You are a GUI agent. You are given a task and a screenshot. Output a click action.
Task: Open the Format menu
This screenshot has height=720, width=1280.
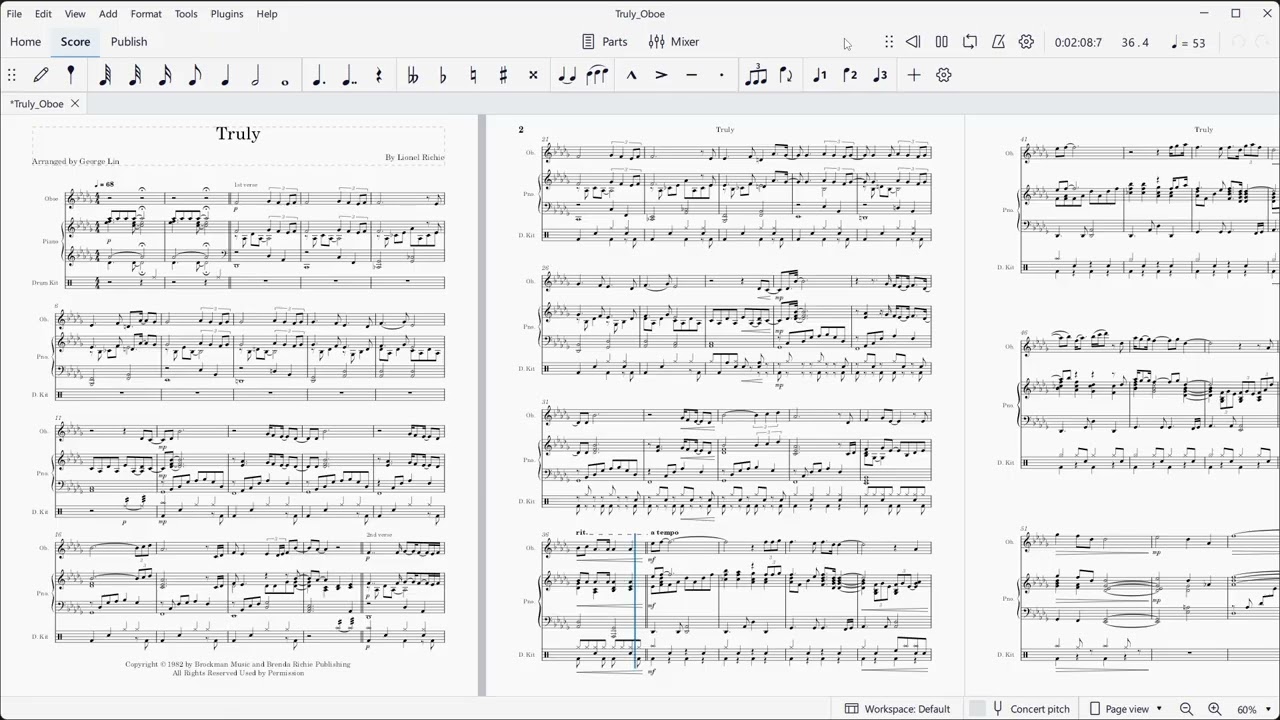(146, 14)
